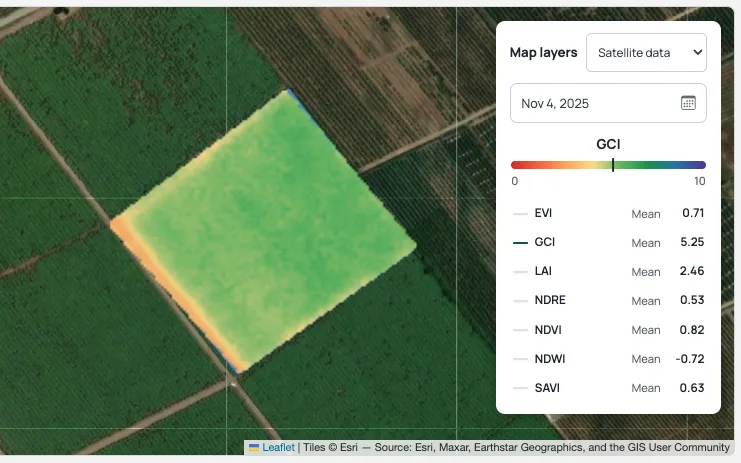Open the Satellite data layers dropdown
741x463 pixels.
point(646,52)
